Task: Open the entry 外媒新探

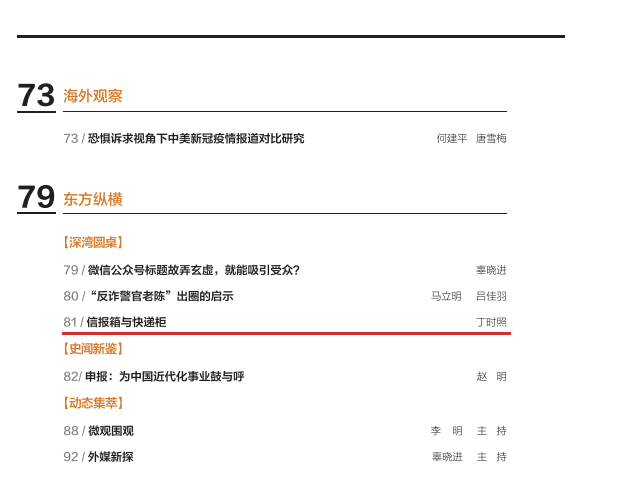Action: pyautogui.click(x=111, y=457)
